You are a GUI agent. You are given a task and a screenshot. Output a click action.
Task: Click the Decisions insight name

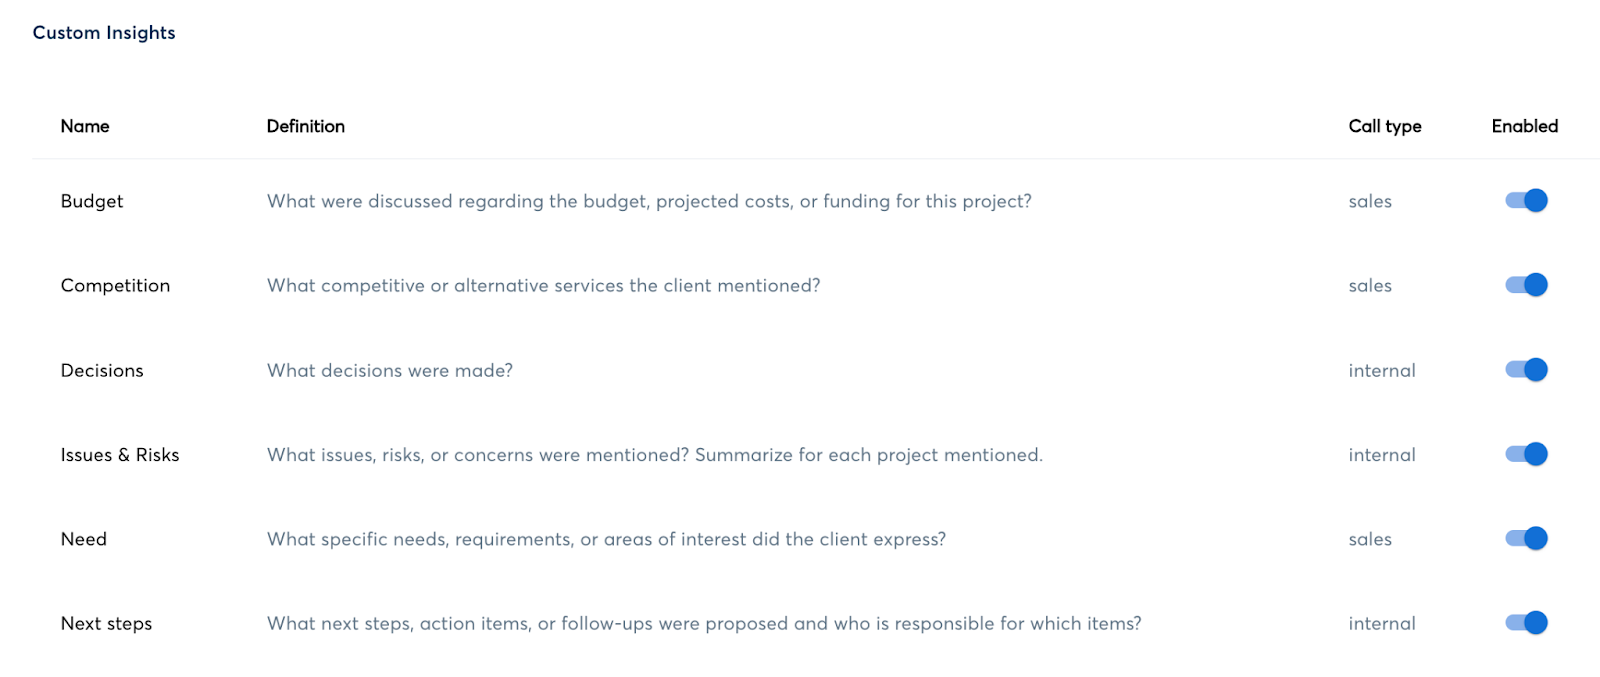(102, 370)
